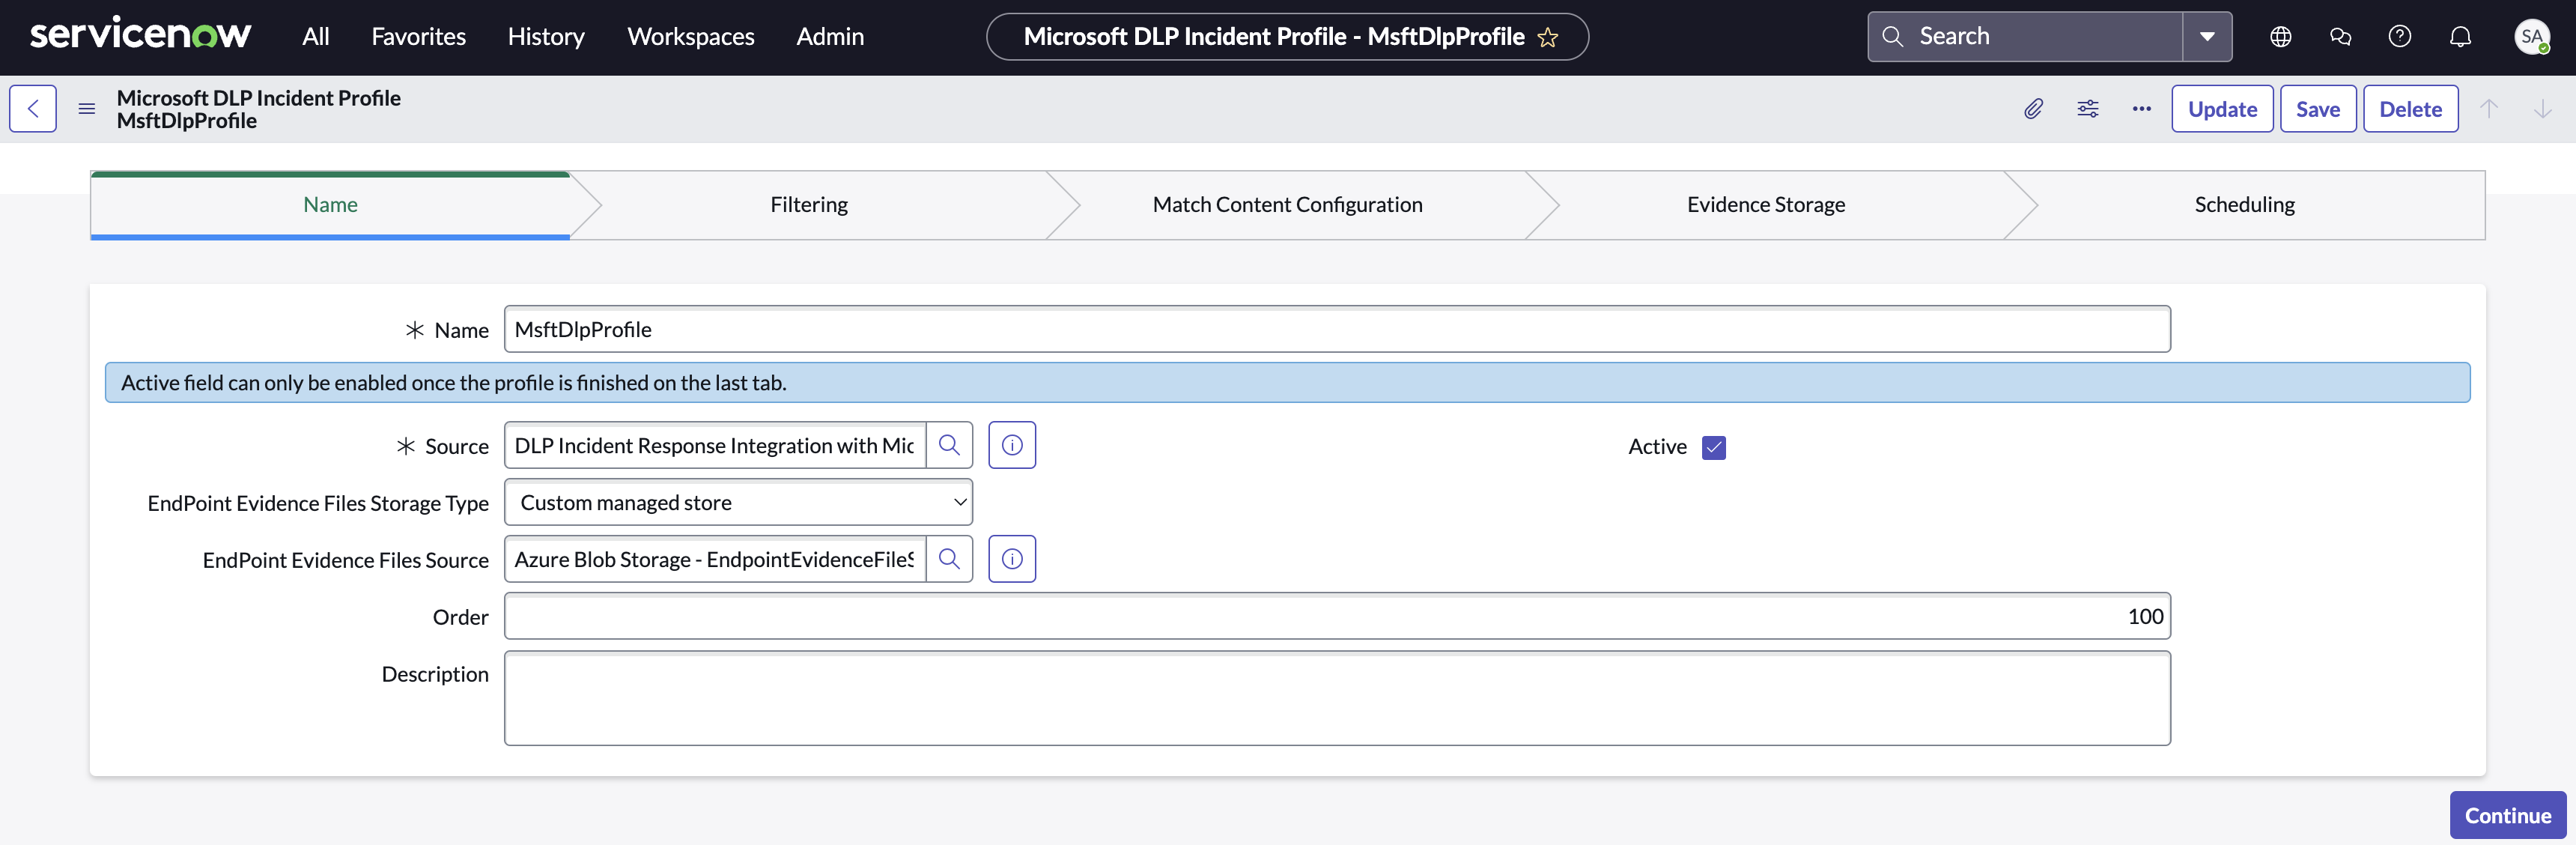The image size is (2576, 845).
Task: Favorite this page with the star icon
Action: [1548, 37]
